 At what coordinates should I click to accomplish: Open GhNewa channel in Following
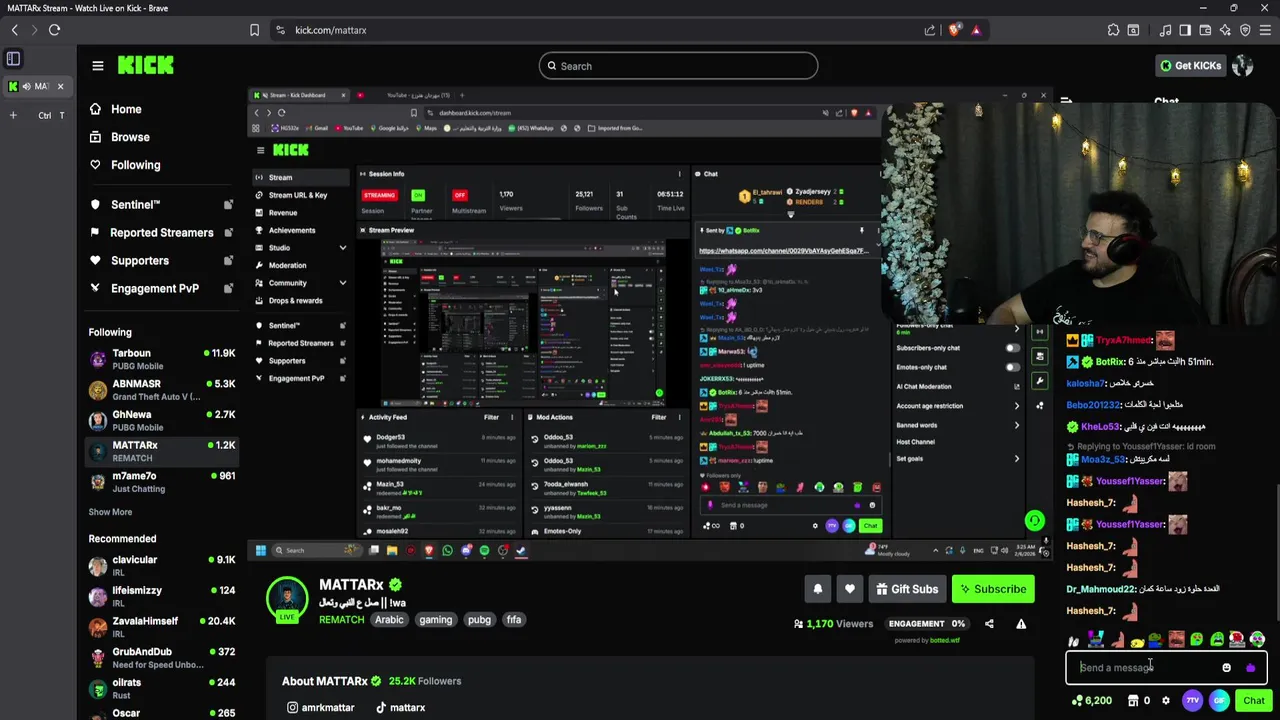pyautogui.click(x=161, y=420)
